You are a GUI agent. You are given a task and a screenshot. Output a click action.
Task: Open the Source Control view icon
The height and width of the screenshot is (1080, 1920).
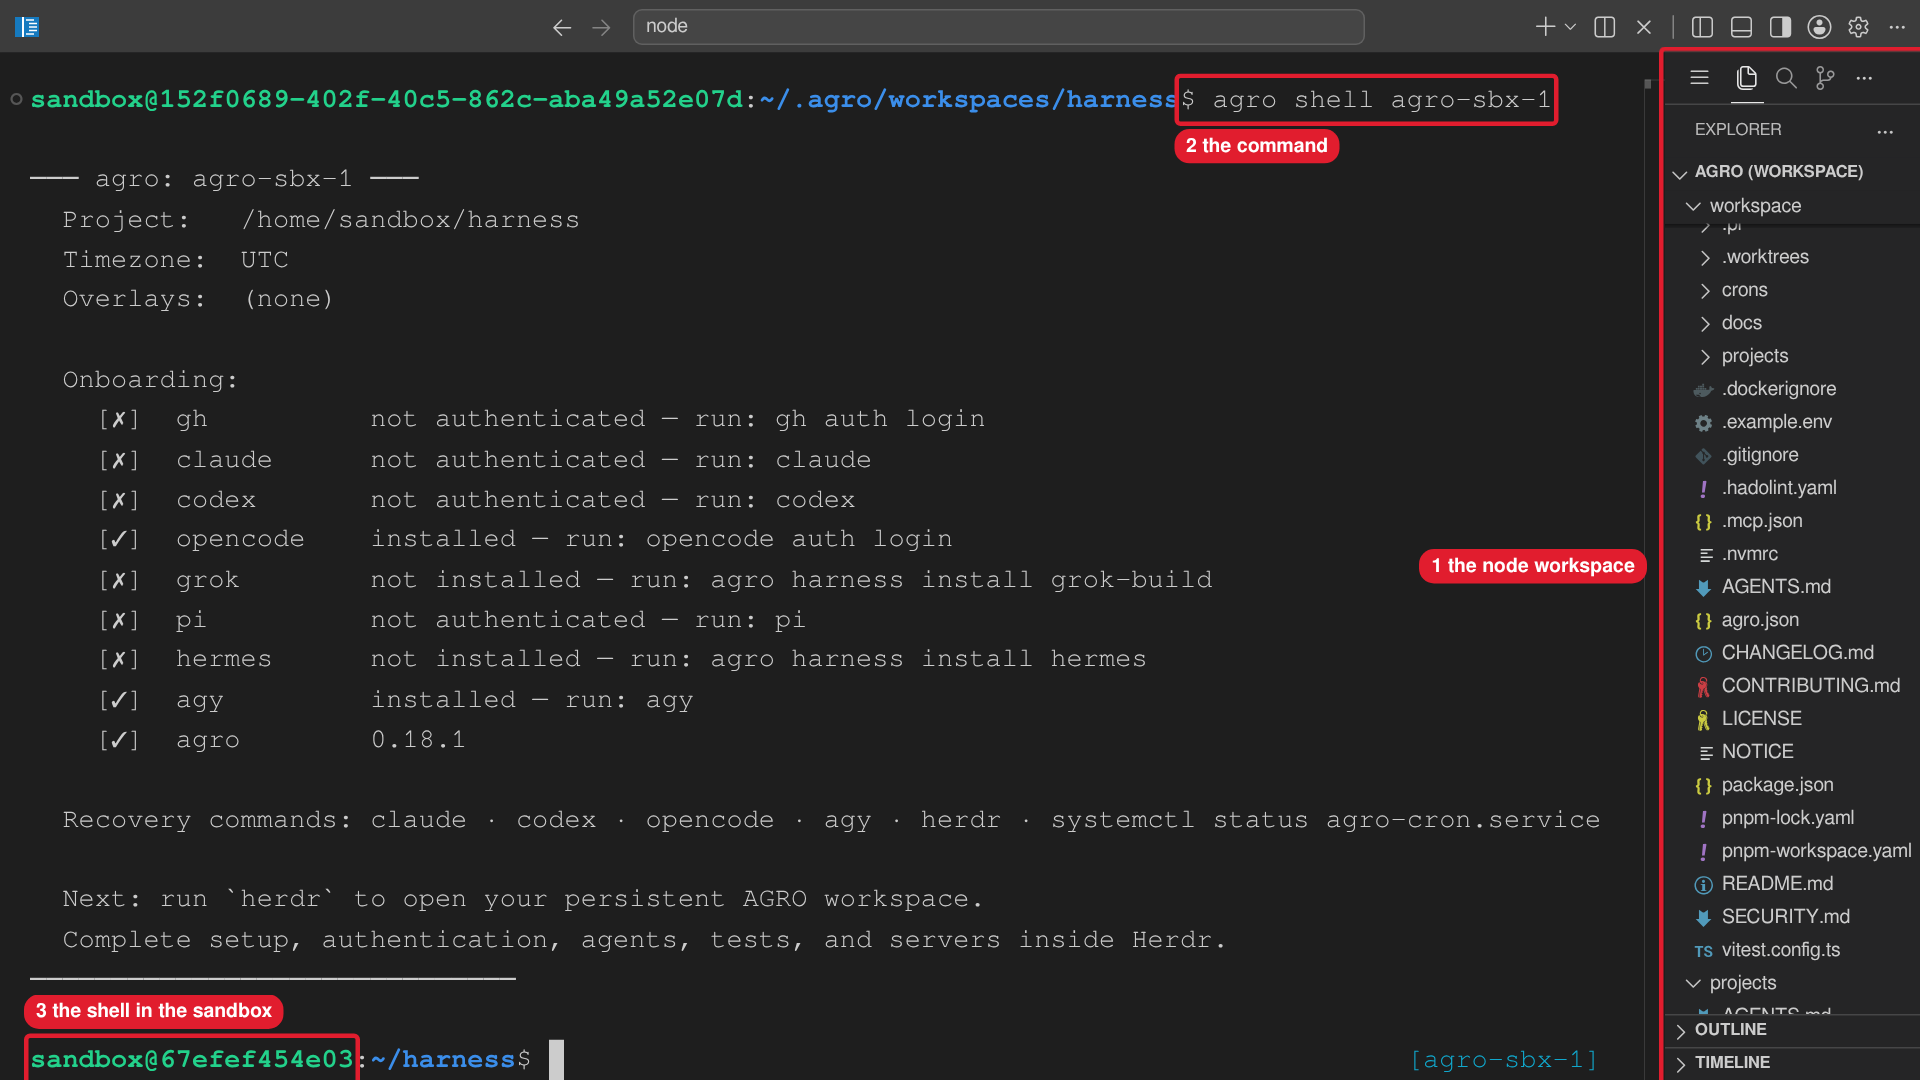click(1825, 77)
